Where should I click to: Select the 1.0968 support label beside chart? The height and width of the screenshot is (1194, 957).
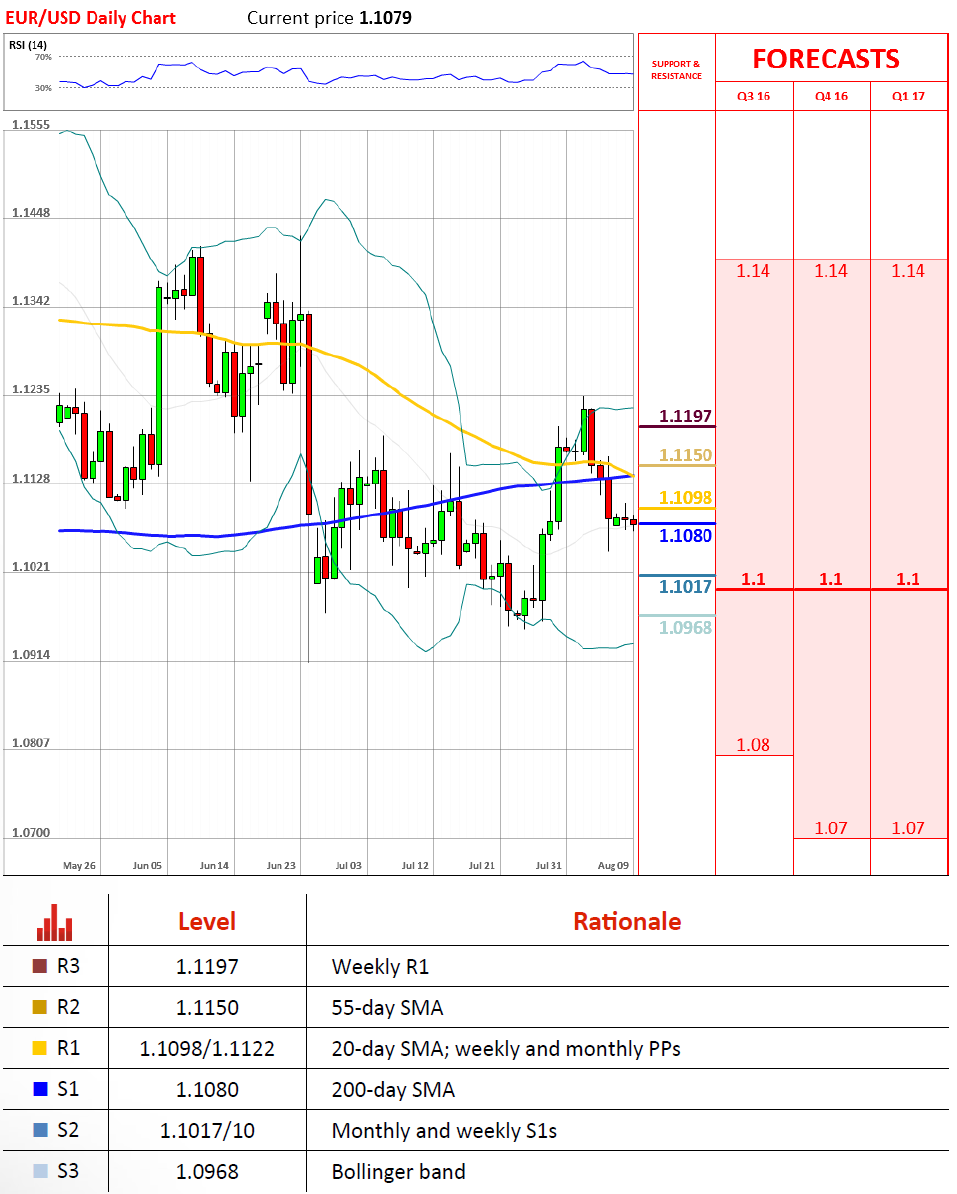coord(685,628)
